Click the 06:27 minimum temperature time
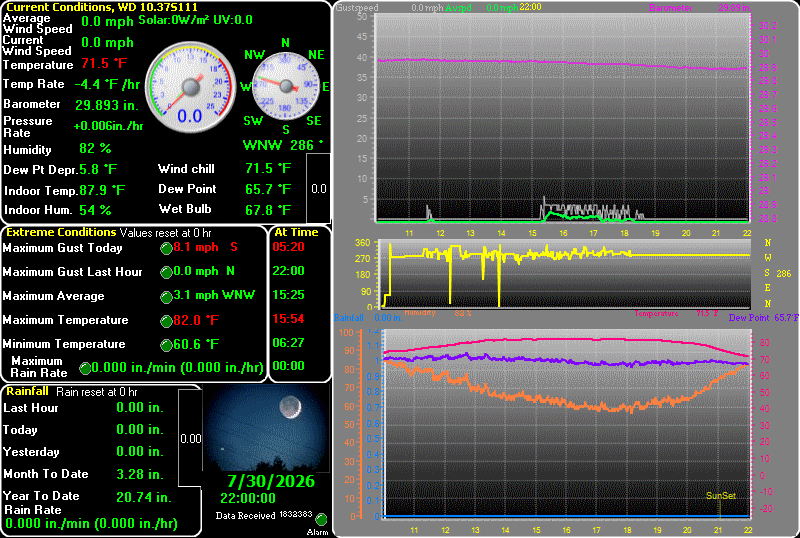800x538 pixels. (288, 343)
